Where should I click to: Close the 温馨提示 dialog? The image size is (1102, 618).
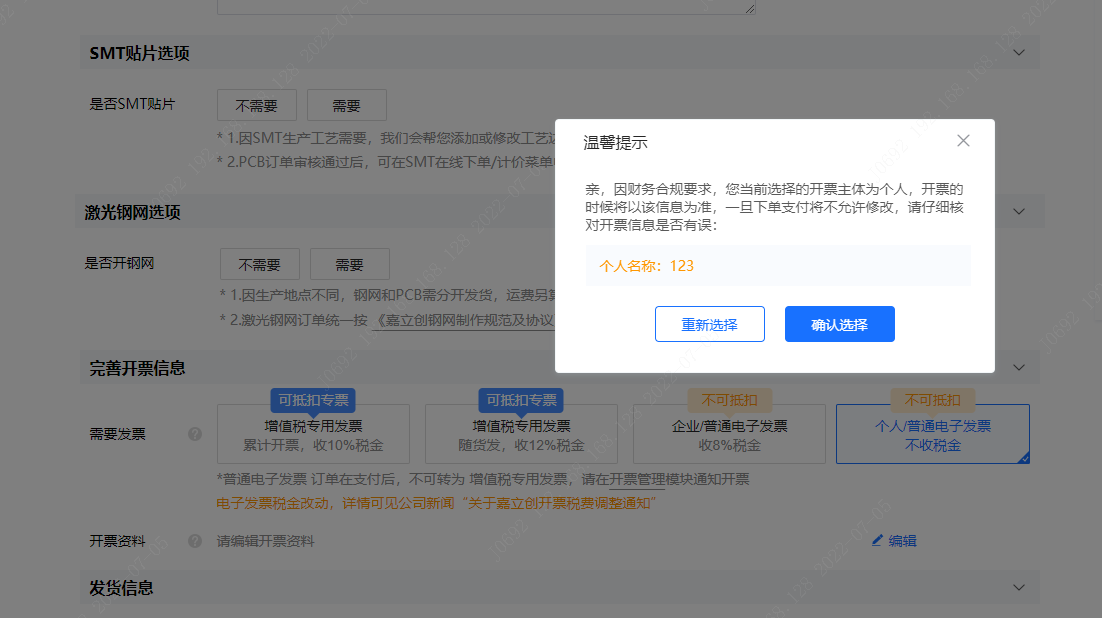tap(963, 141)
